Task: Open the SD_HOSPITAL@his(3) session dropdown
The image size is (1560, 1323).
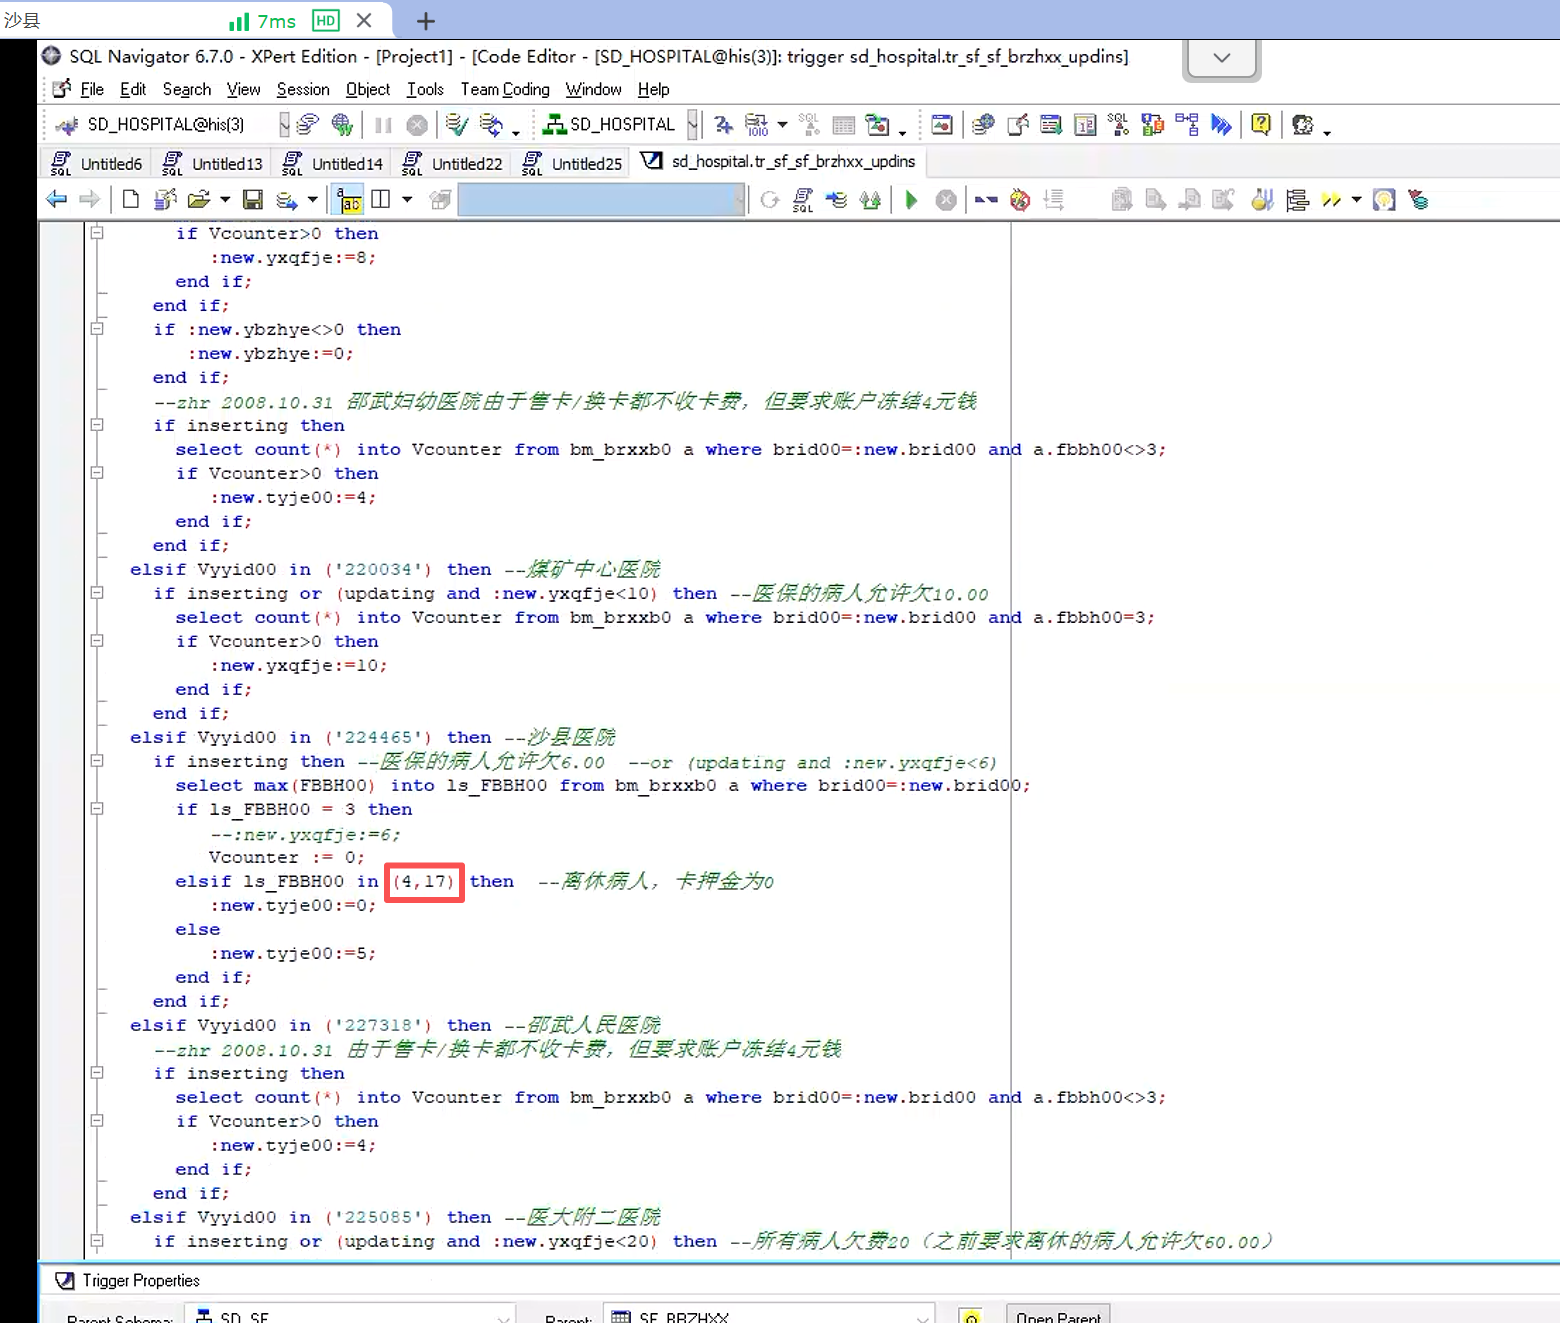Action: coord(284,124)
